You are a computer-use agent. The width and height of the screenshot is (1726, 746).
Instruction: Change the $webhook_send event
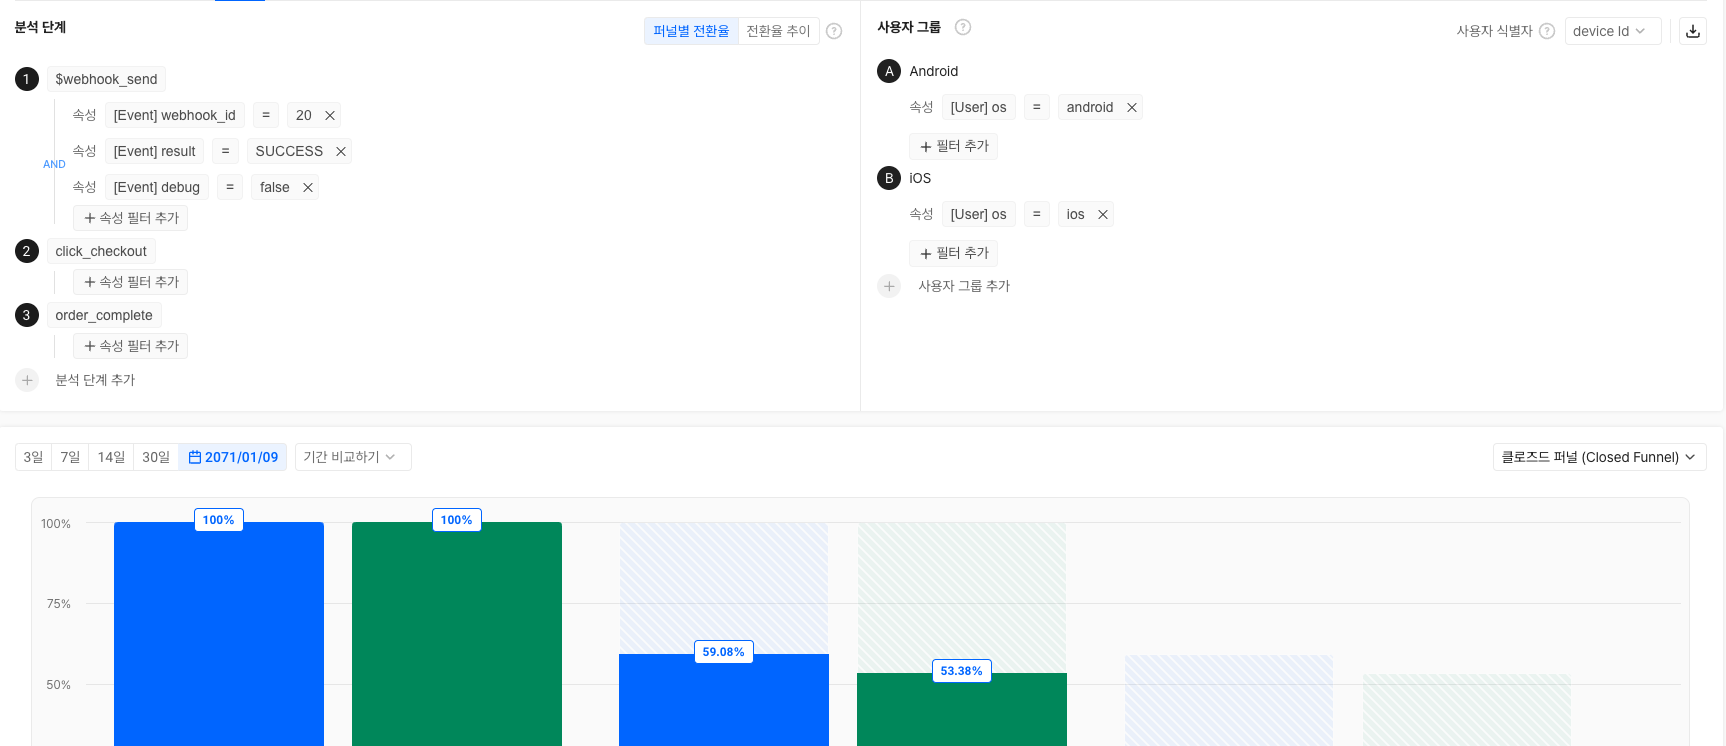pyautogui.click(x=106, y=79)
